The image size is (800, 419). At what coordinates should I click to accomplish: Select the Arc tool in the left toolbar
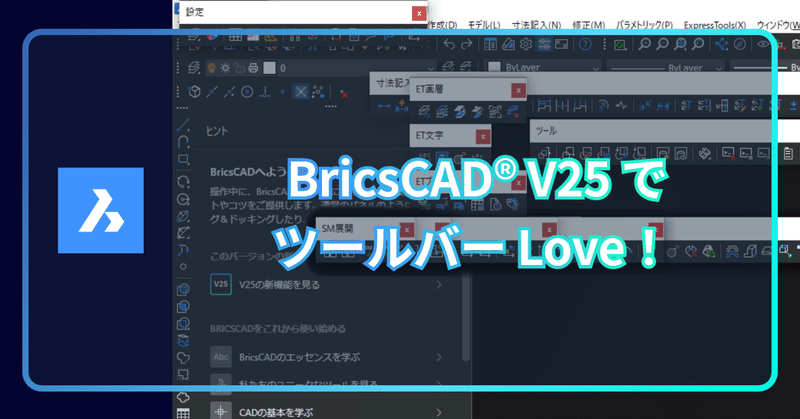tap(183, 142)
